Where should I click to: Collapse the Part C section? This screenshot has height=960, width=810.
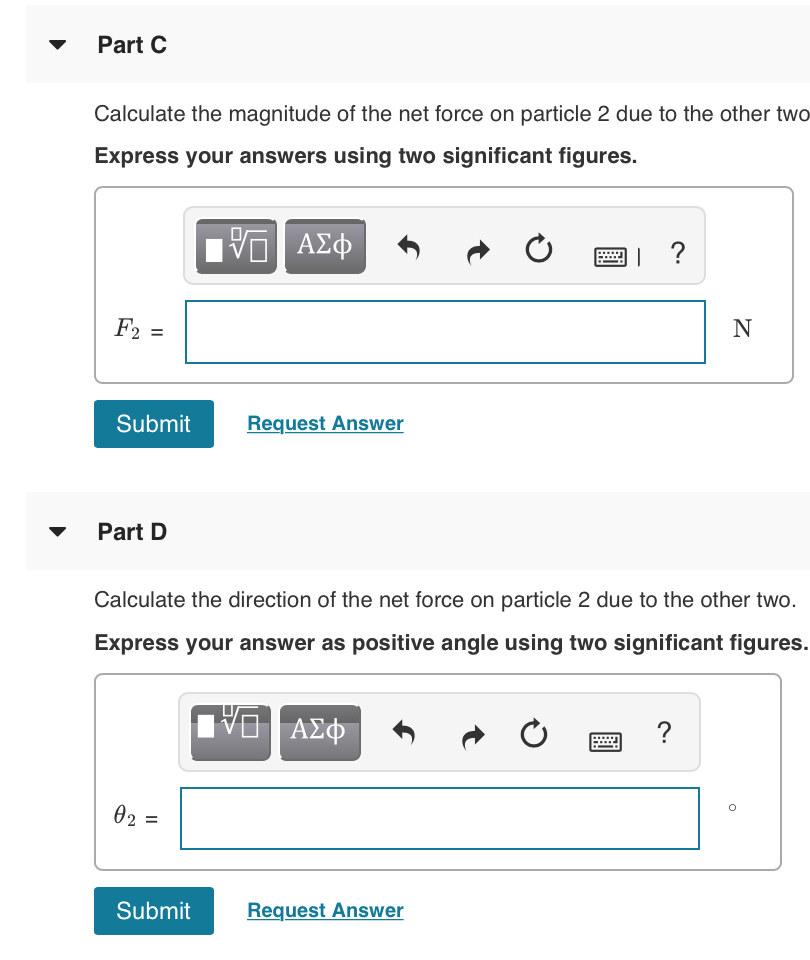tap(58, 43)
